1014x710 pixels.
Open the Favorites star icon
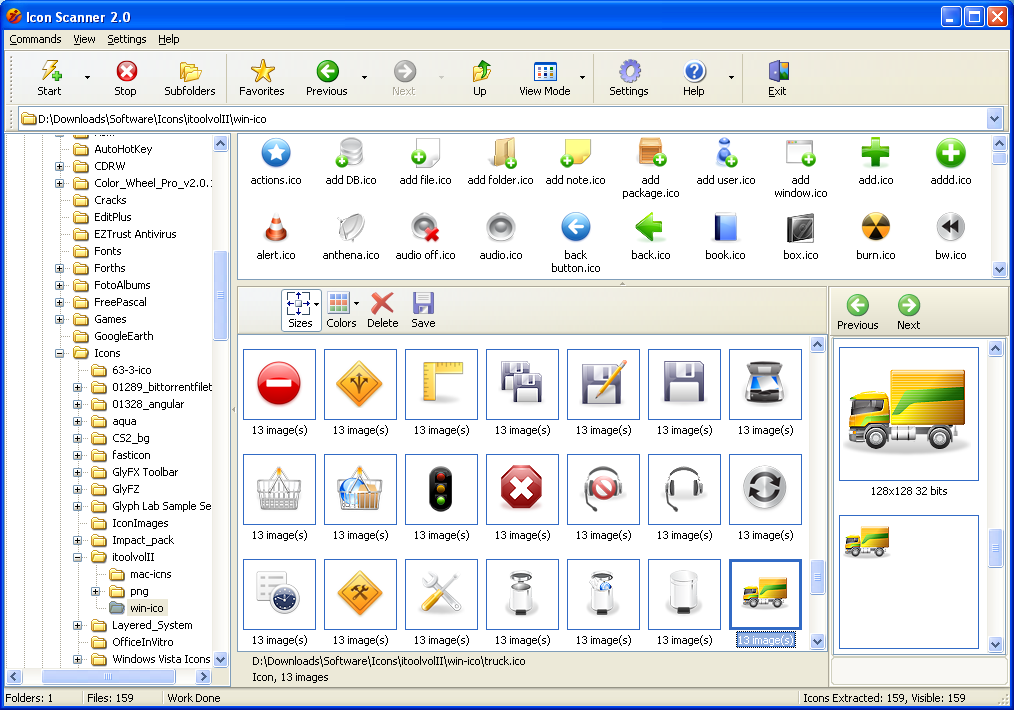click(262, 73)
